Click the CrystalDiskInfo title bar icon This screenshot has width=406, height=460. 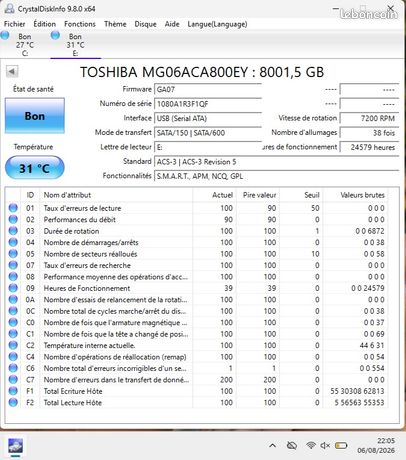click(9, 8)
